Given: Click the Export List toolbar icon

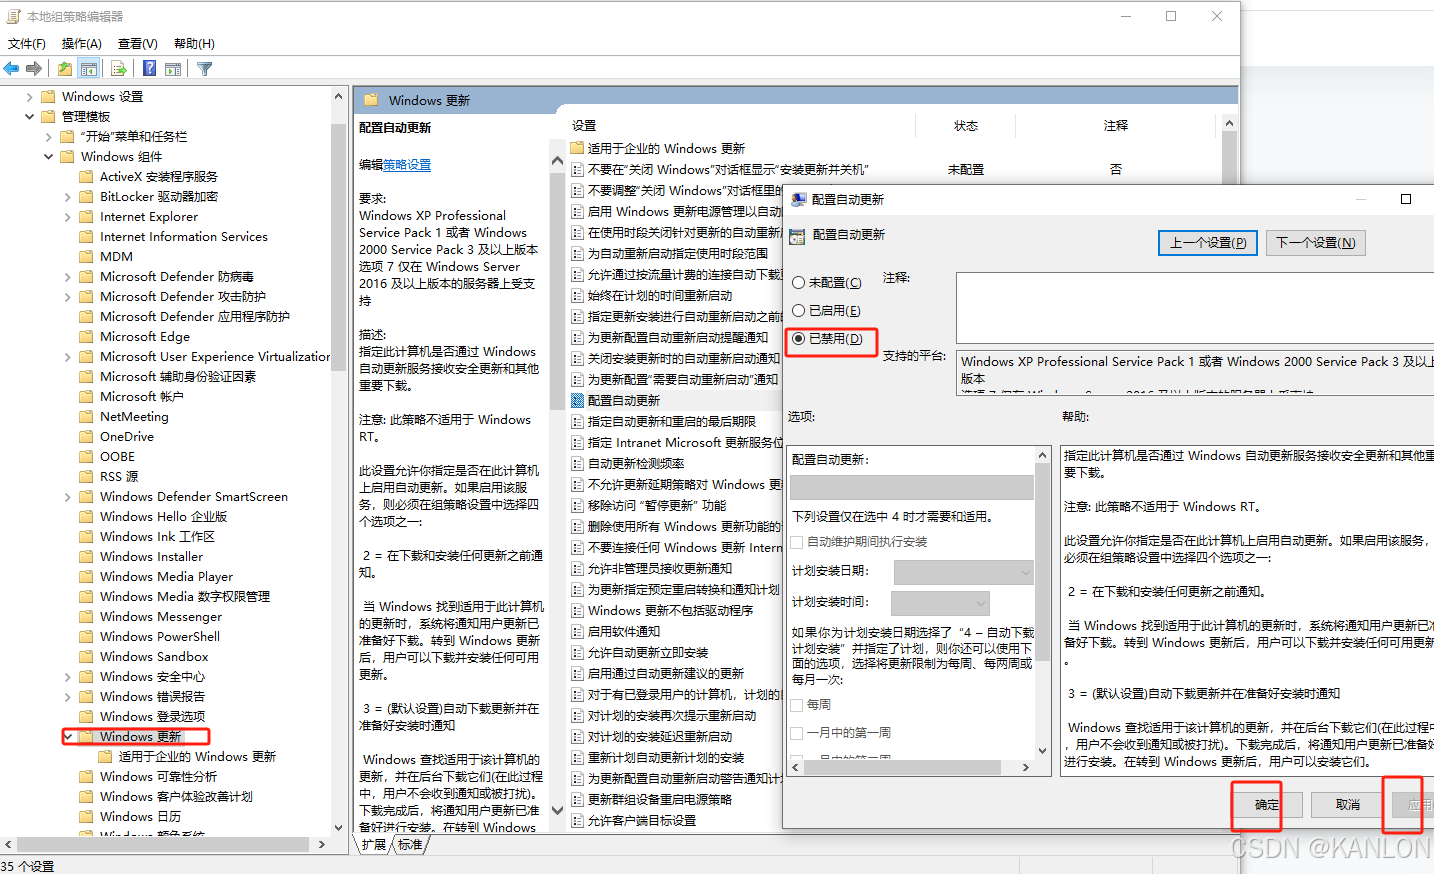Looking at the screenshot, I should 119,67.
